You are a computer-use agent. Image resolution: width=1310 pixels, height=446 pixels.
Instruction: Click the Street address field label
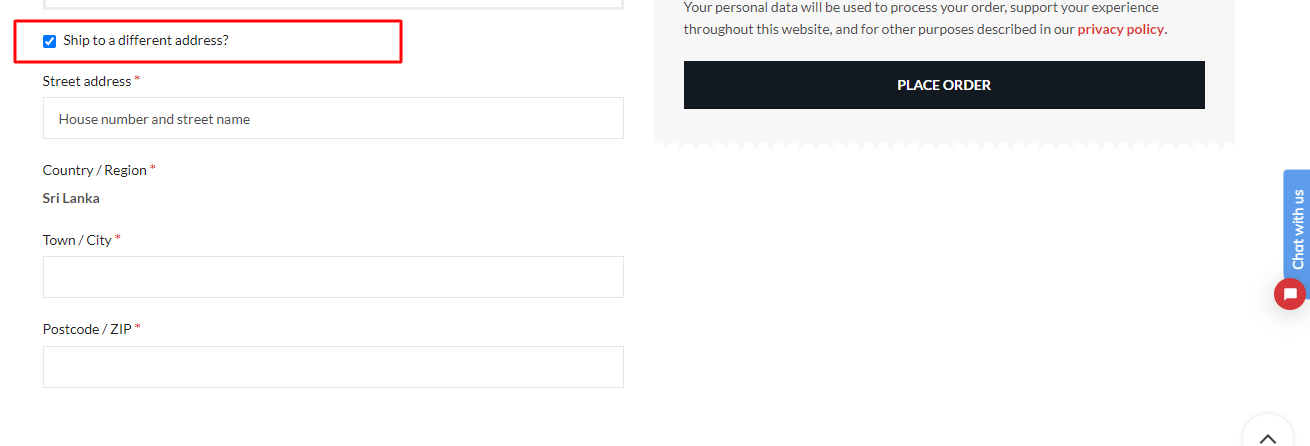[x=87, y=81]
